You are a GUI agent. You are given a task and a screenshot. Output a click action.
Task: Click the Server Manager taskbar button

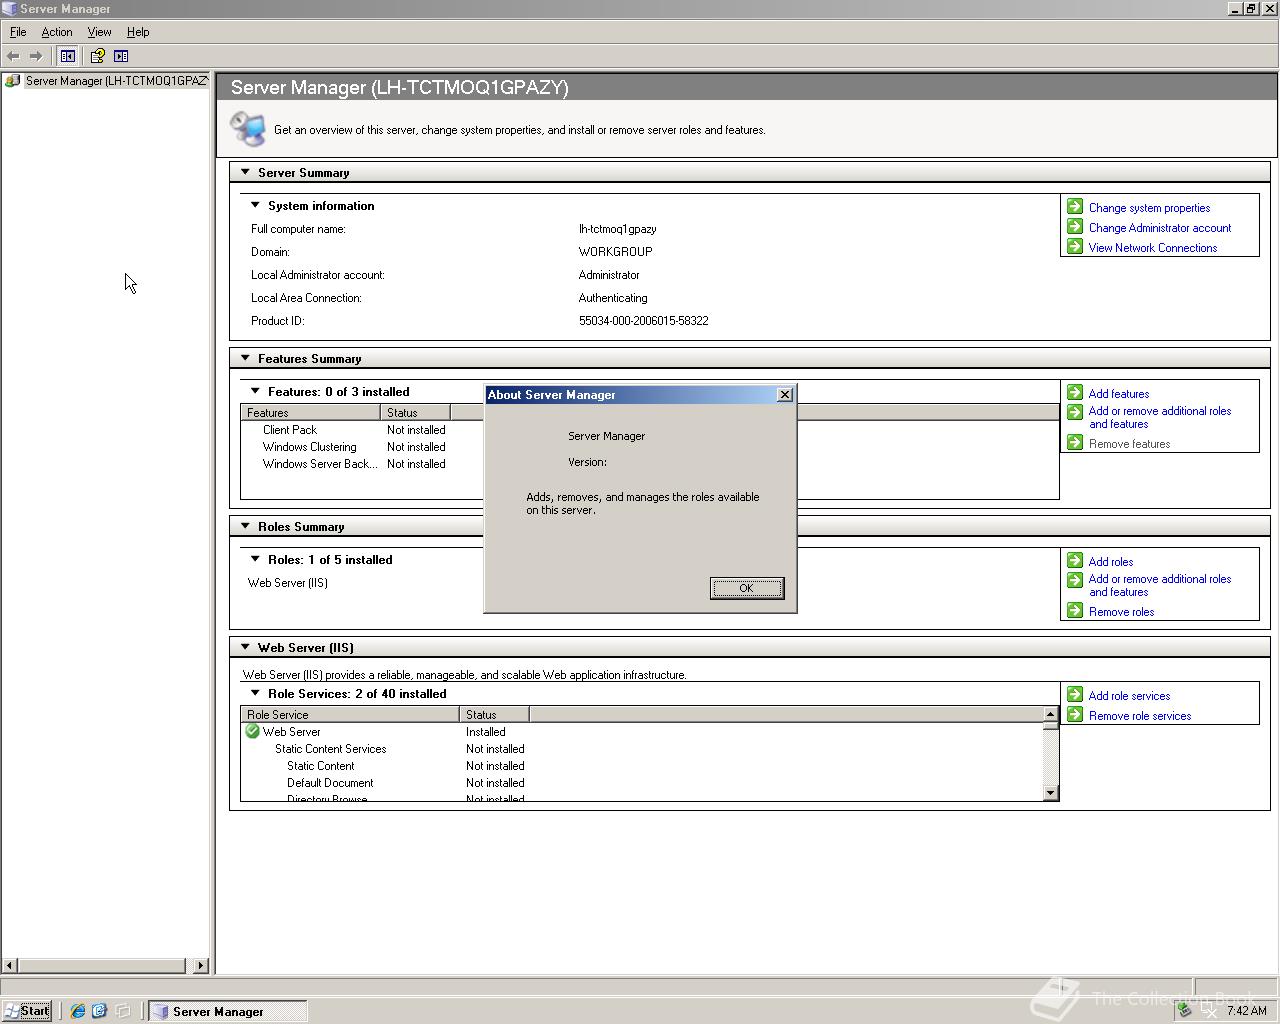click(x=228, y=1011)
